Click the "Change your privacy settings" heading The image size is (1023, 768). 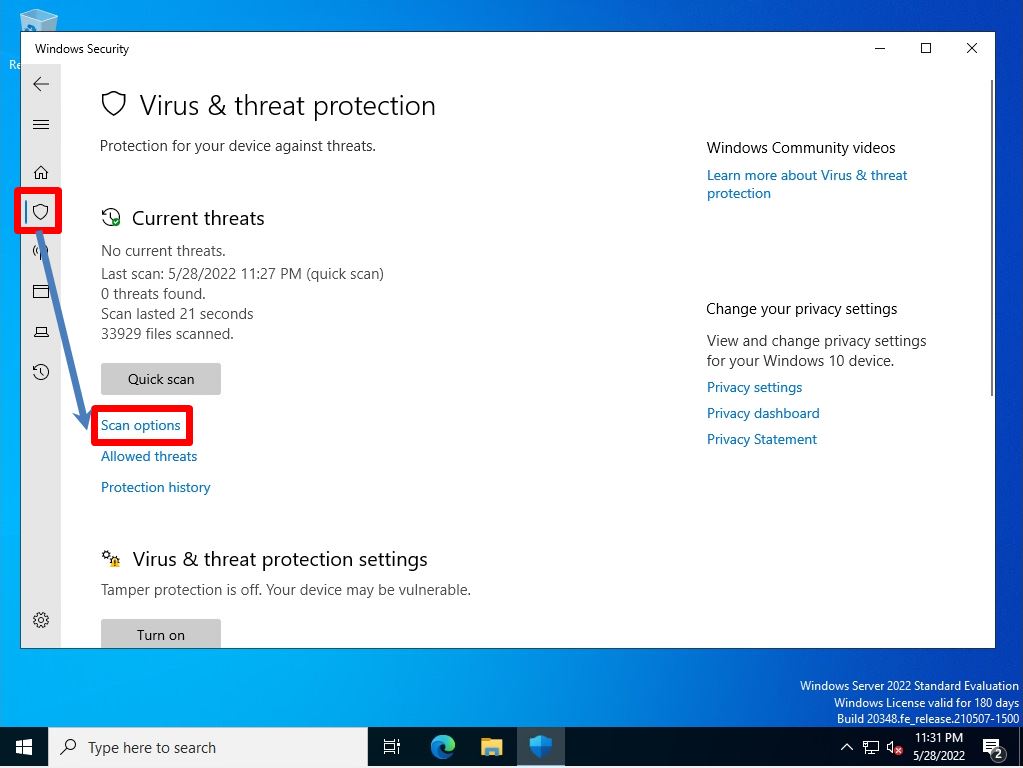click(801, 309)
